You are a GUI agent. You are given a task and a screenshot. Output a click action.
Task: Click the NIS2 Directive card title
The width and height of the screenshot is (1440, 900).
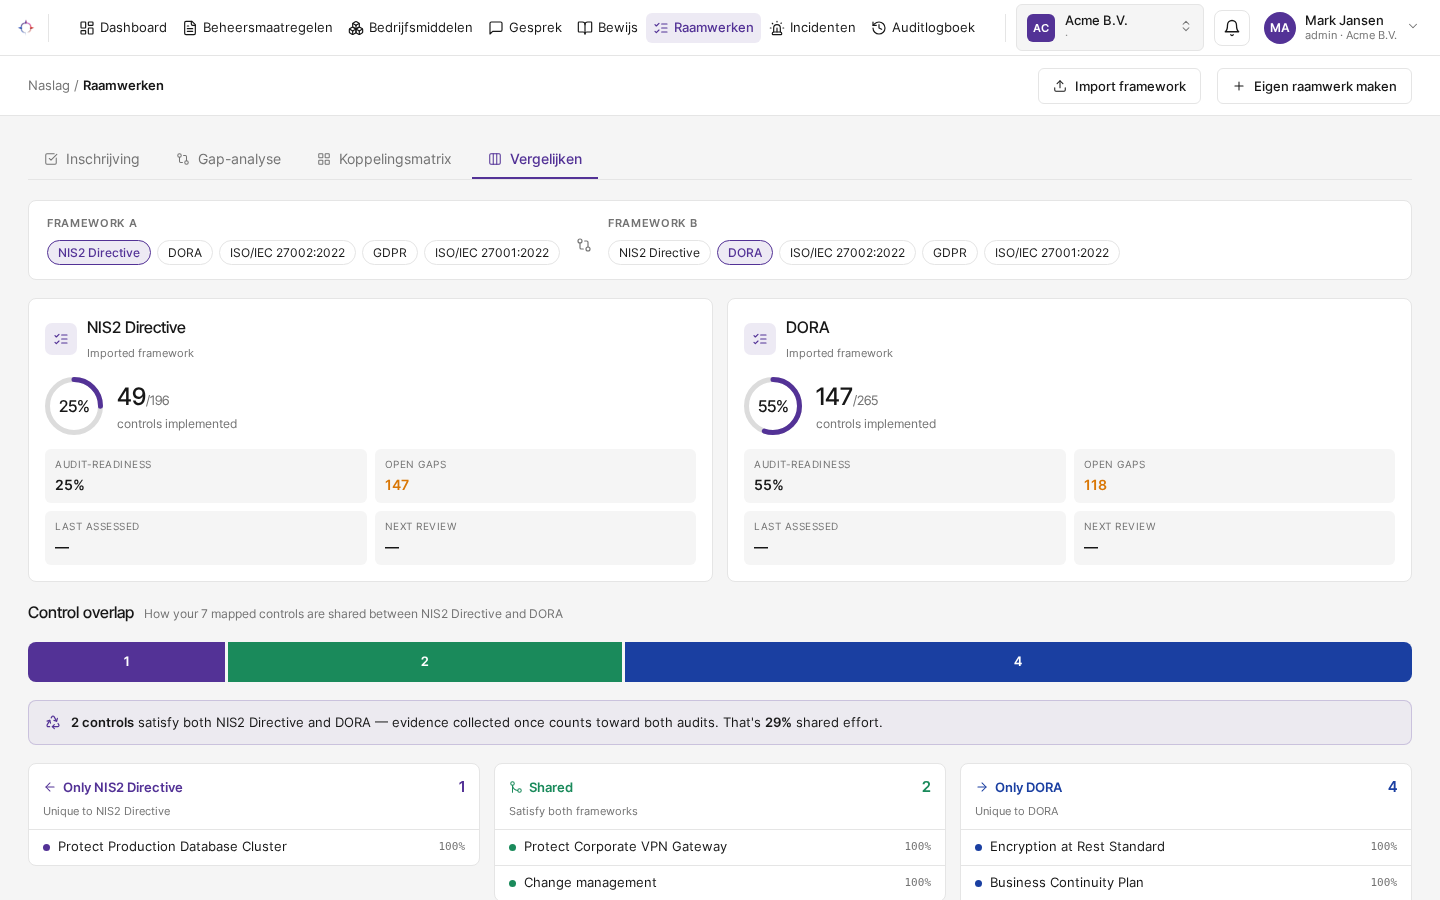point(136,328)
